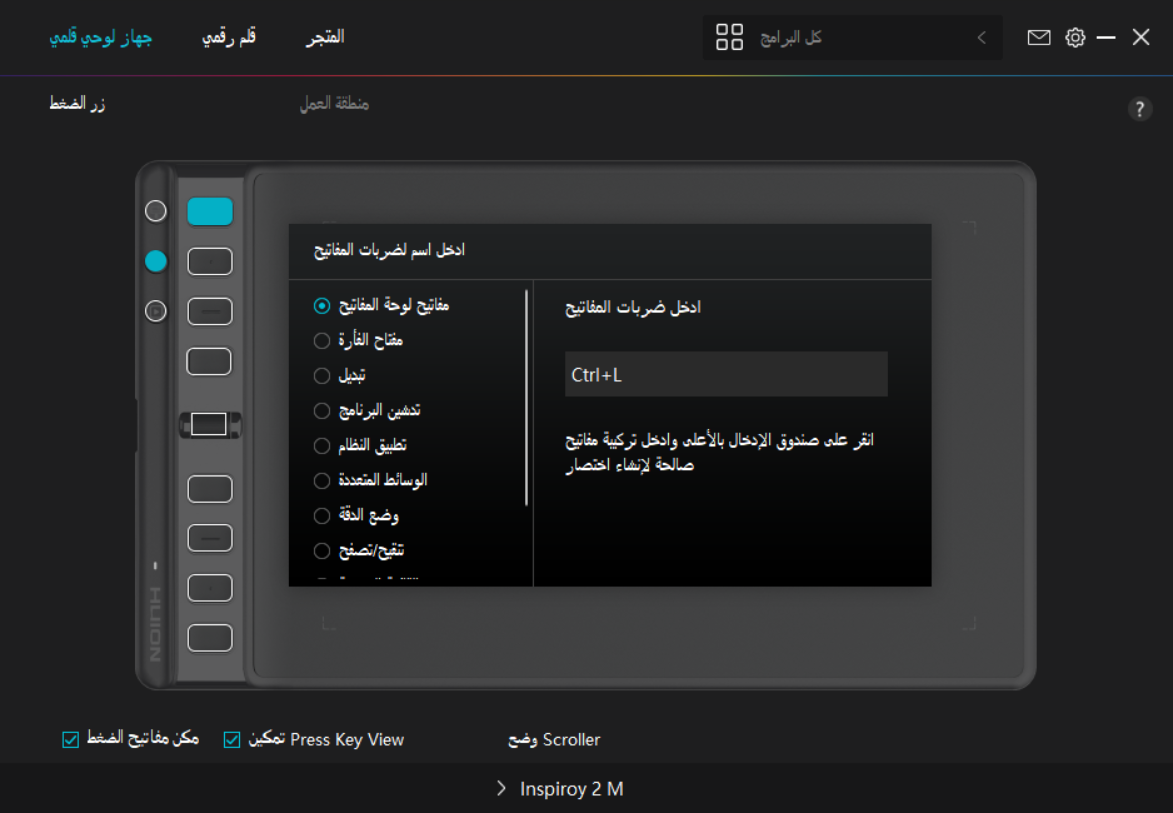Toggle the مكن مفاتيح الضغط checkbox

pyautogui.click(x=70, y=740)
